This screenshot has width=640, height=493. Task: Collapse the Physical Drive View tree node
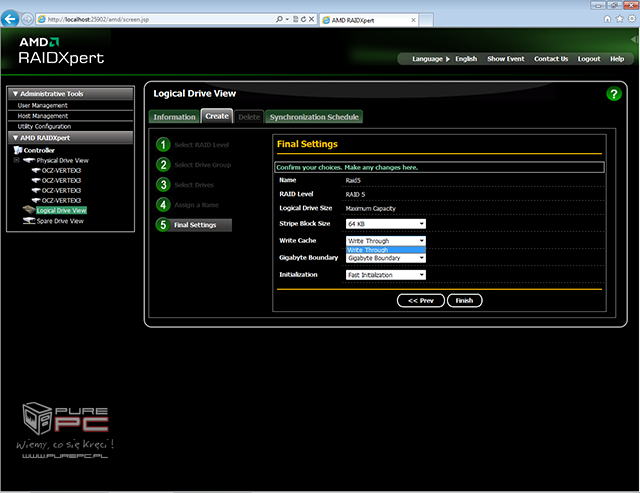[16, 160]
